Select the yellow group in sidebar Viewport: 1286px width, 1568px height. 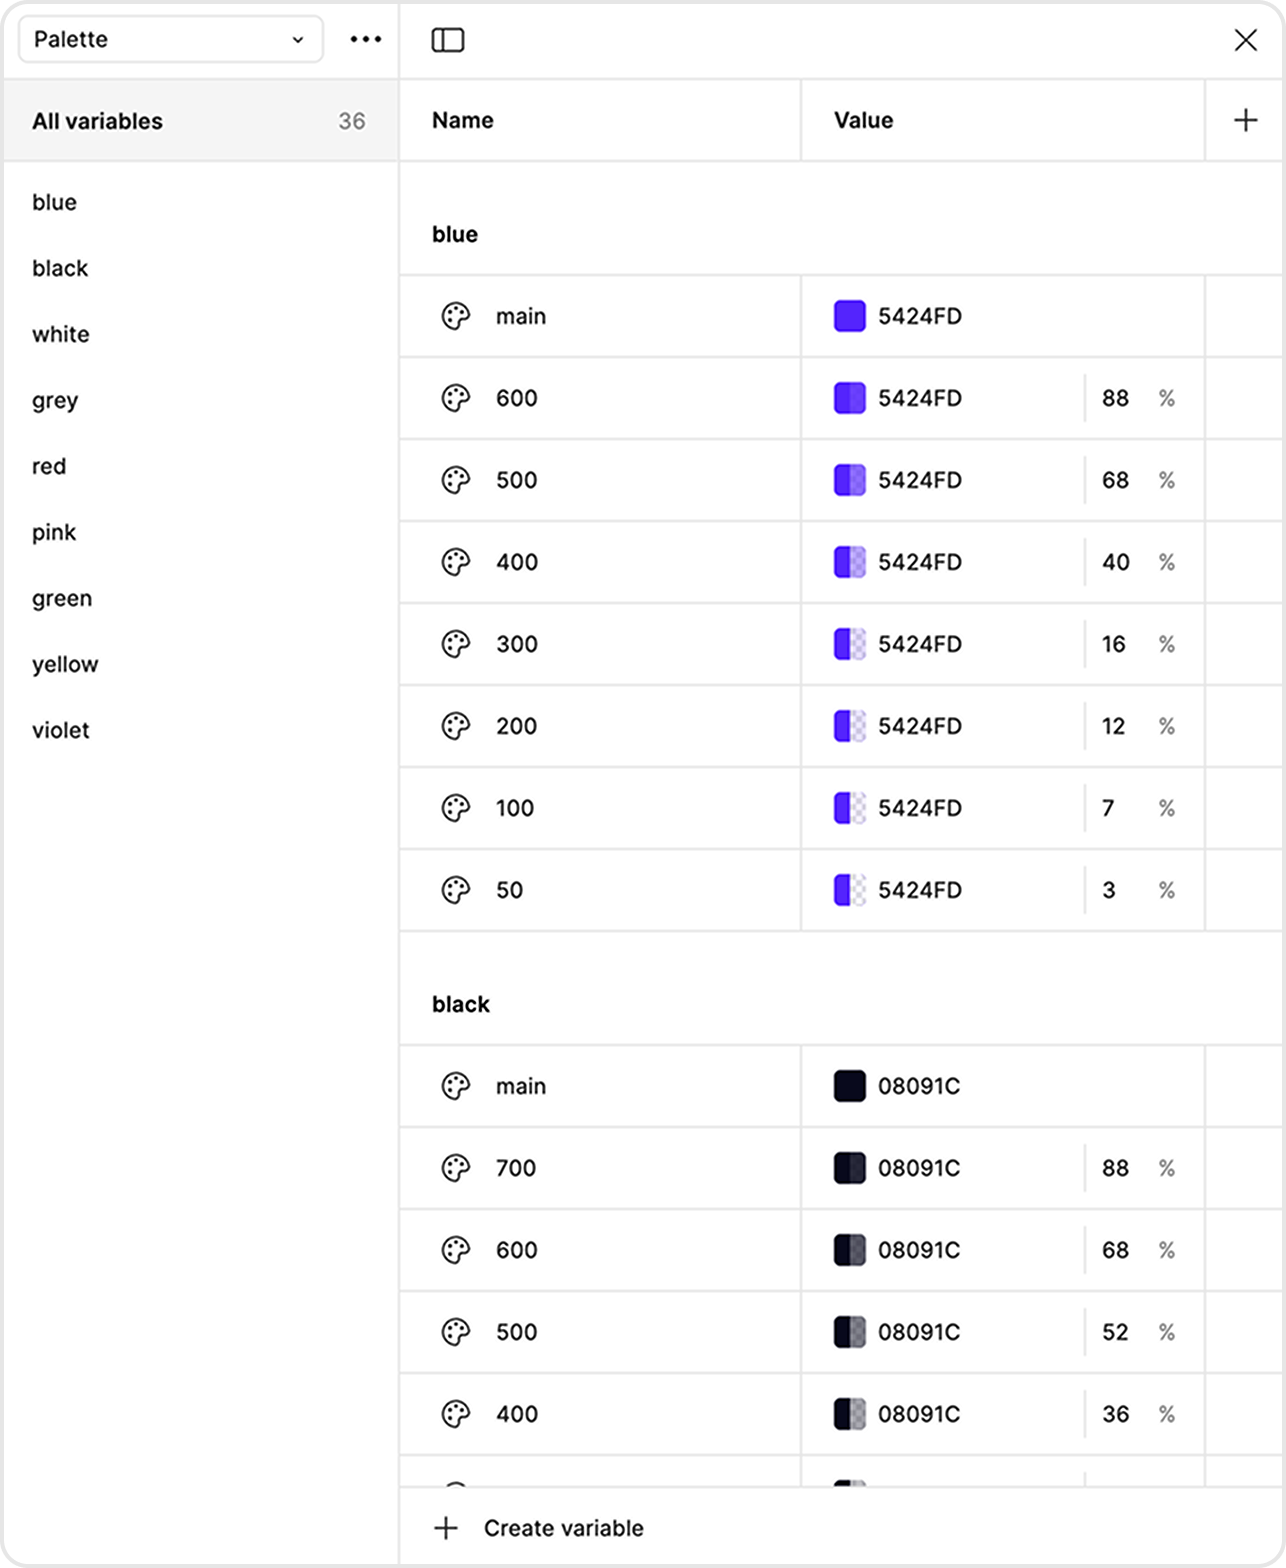pos(65,665)
